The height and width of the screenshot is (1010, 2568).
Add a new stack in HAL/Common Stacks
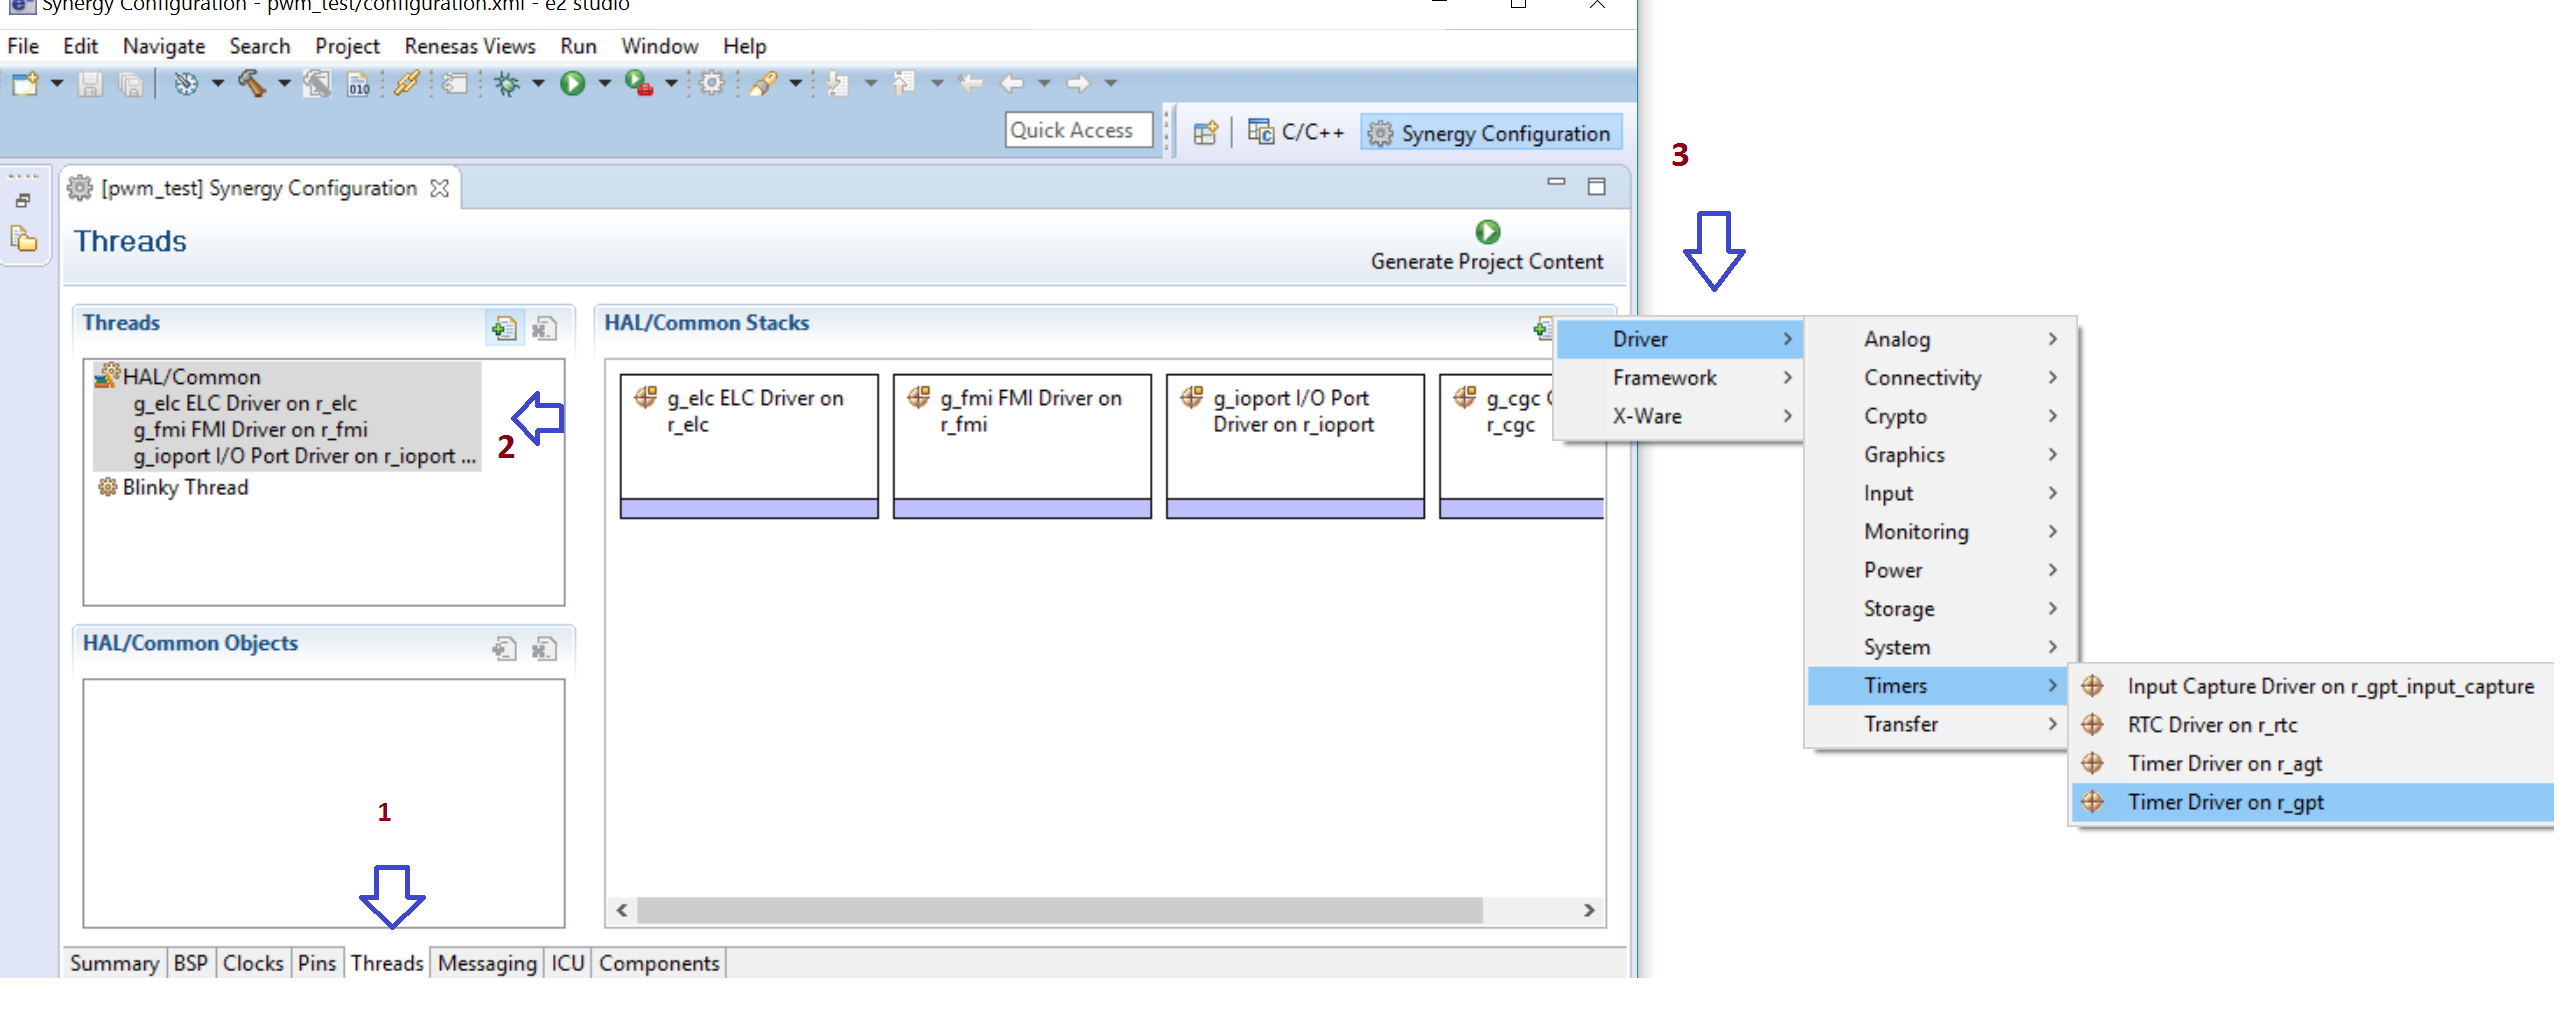pyautogui.click(x=1541, y=327)
